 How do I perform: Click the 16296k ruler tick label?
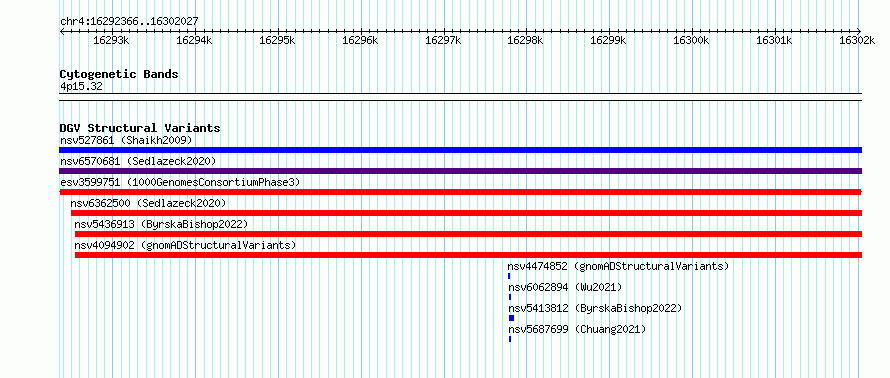360,41
